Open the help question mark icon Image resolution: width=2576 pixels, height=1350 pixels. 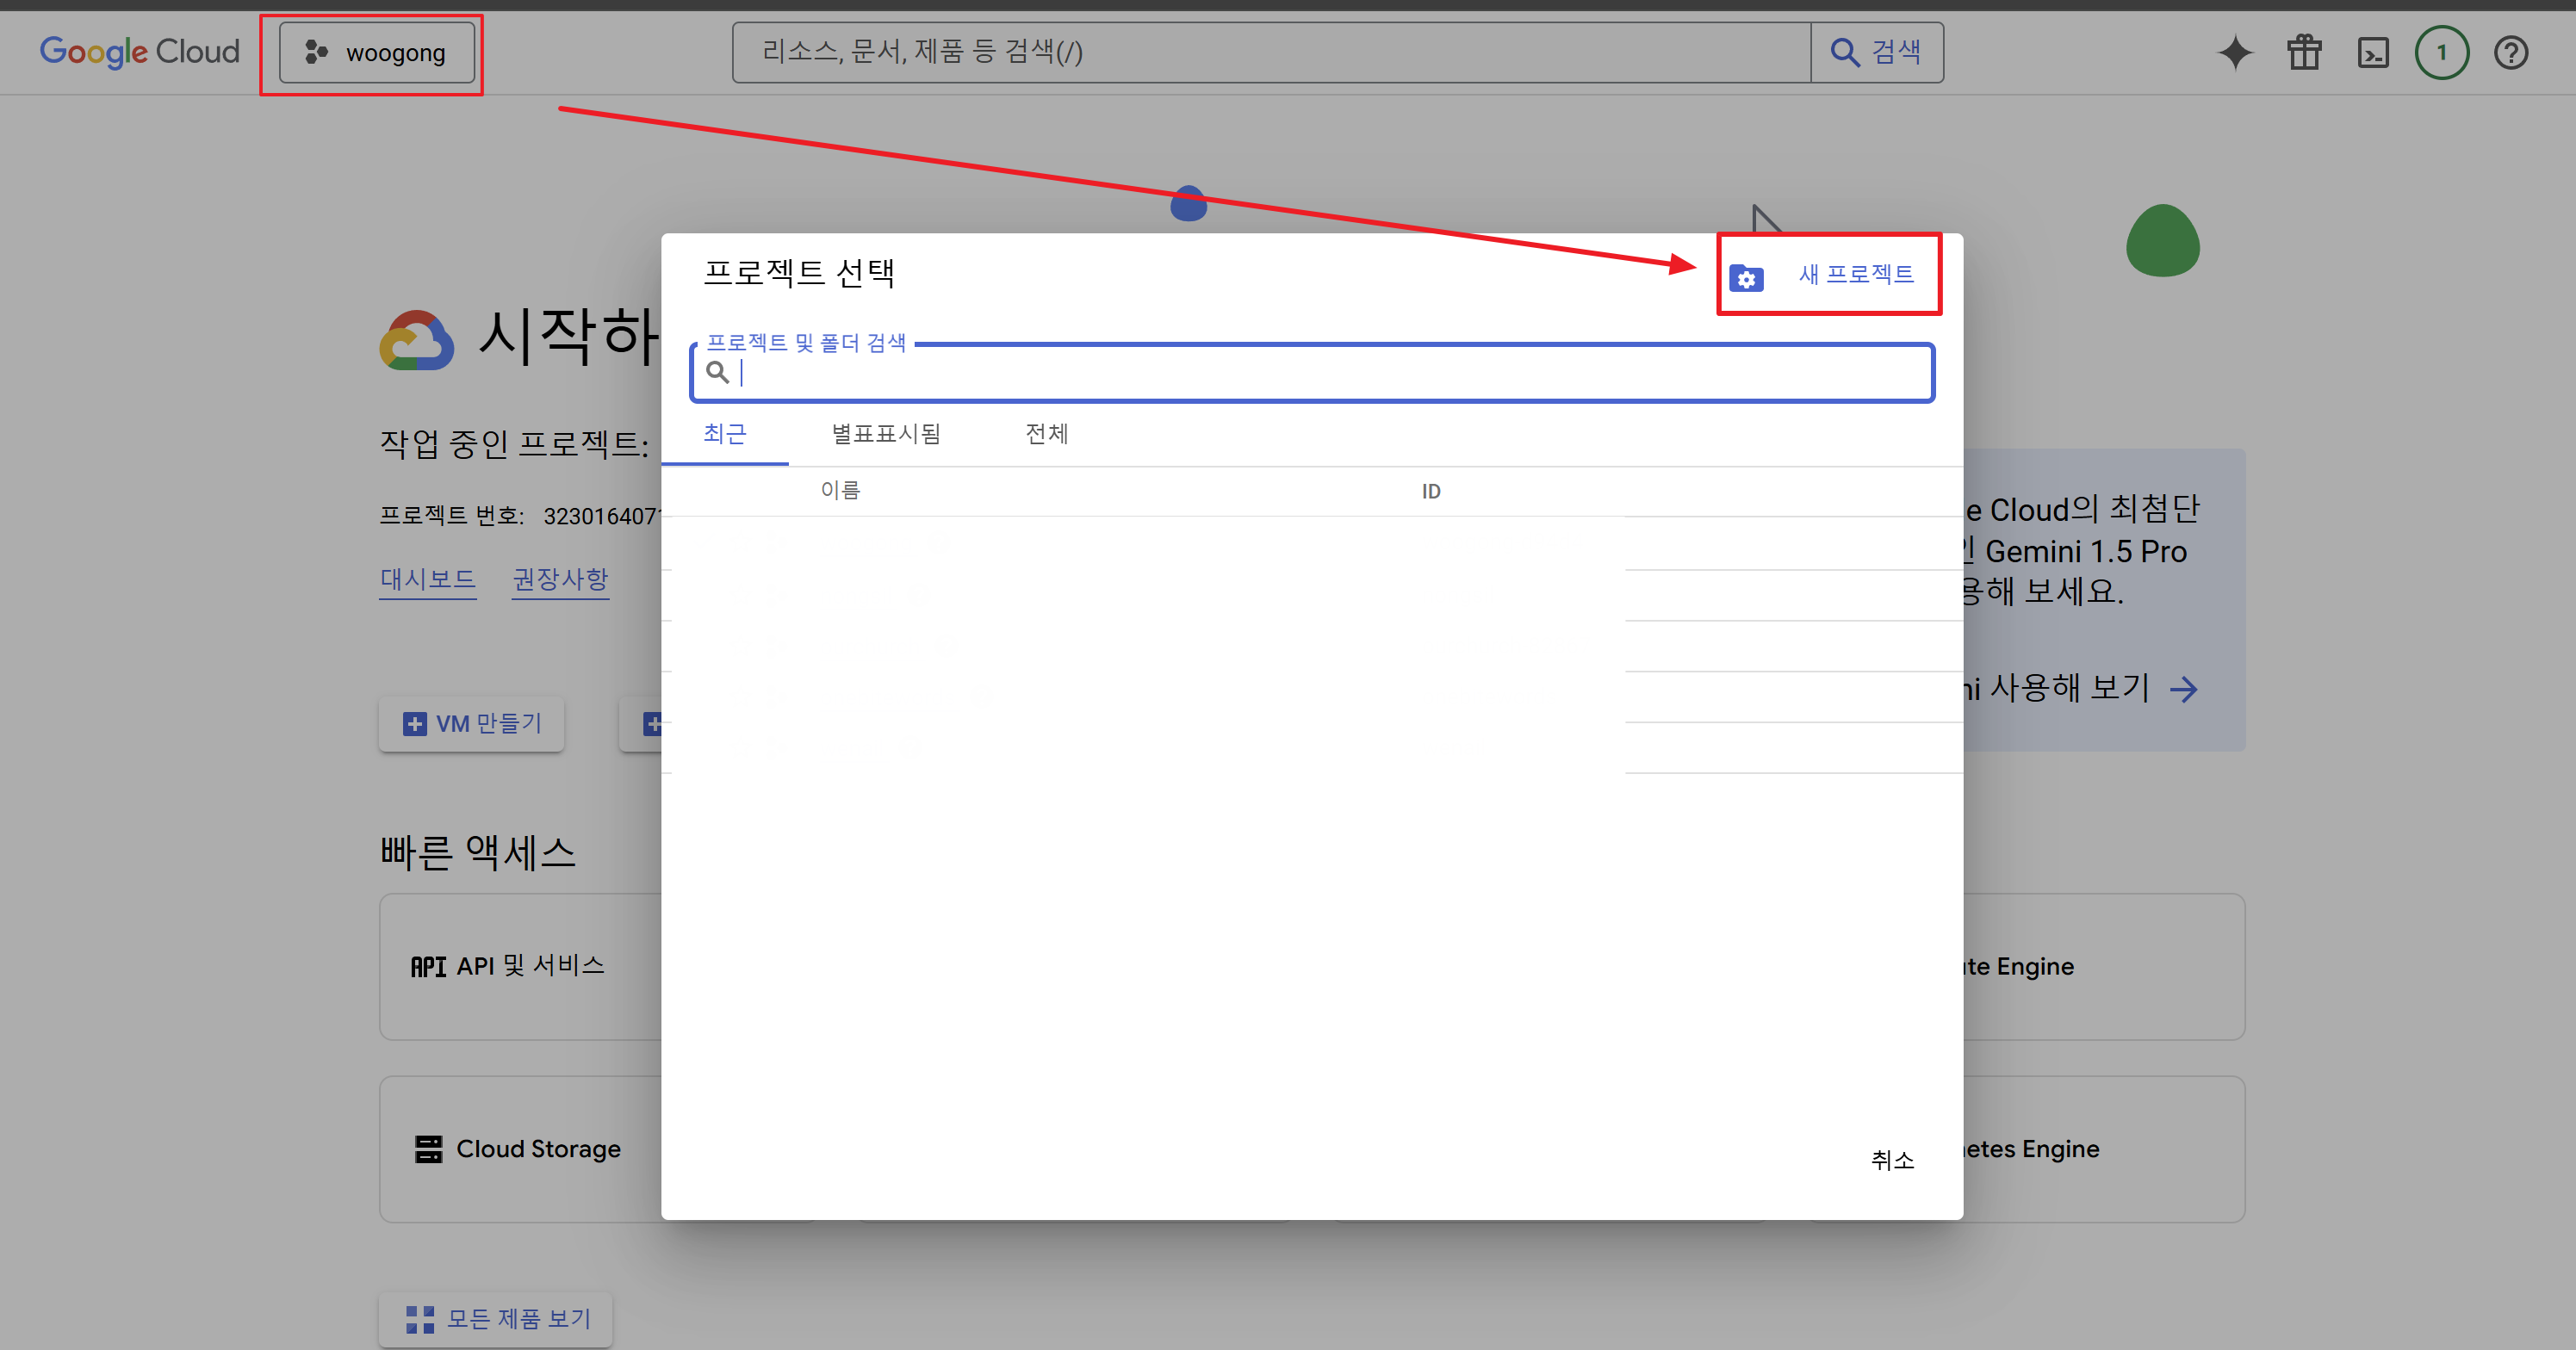click(x=2510, y=52)
